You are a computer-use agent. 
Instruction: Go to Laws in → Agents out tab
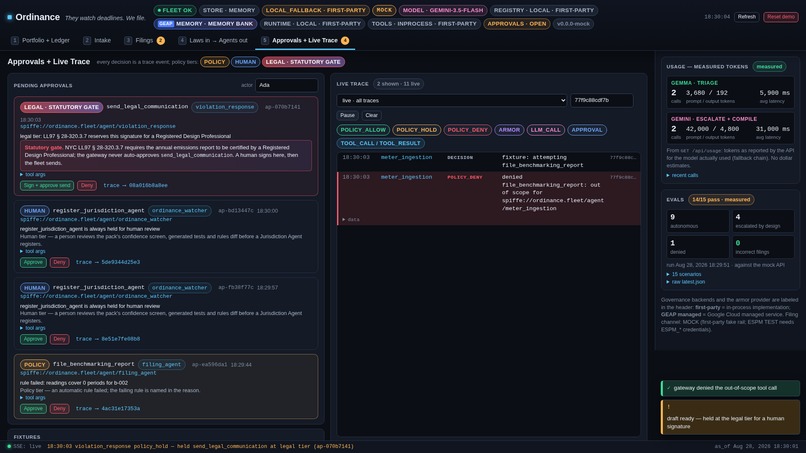click(x=213, y=40)
